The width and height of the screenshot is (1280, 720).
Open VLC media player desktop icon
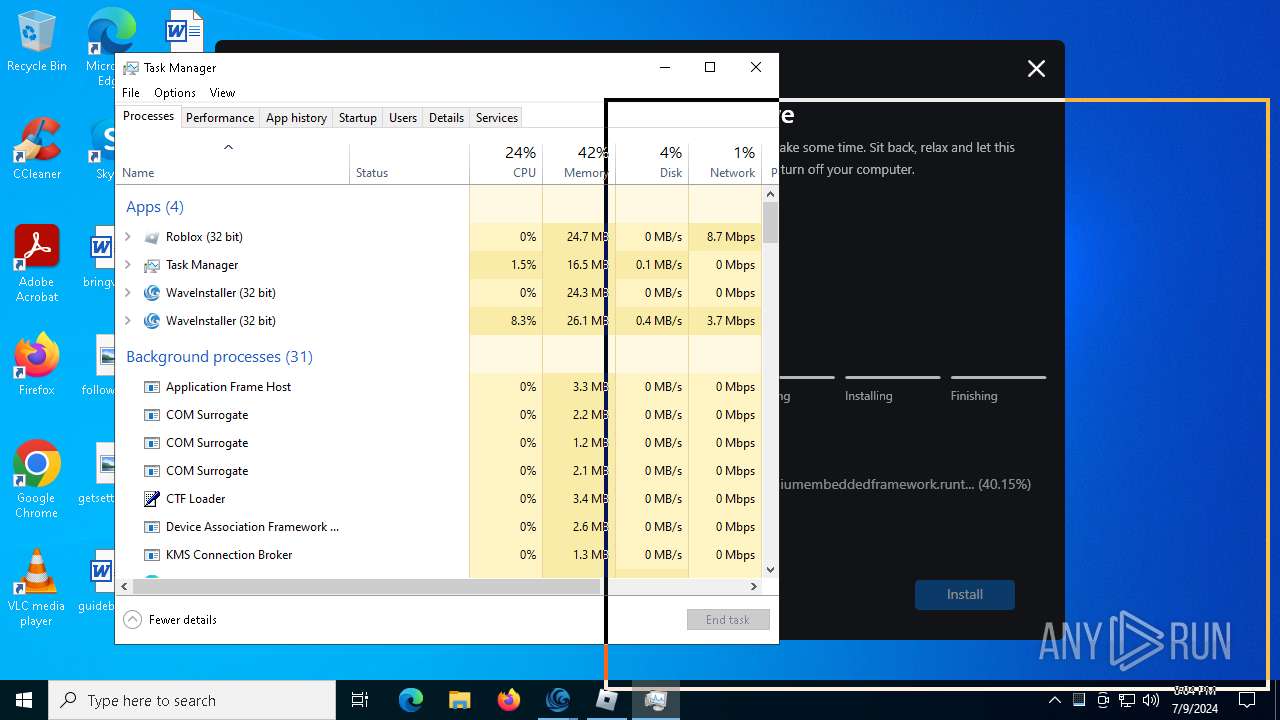tap(36, 588)
